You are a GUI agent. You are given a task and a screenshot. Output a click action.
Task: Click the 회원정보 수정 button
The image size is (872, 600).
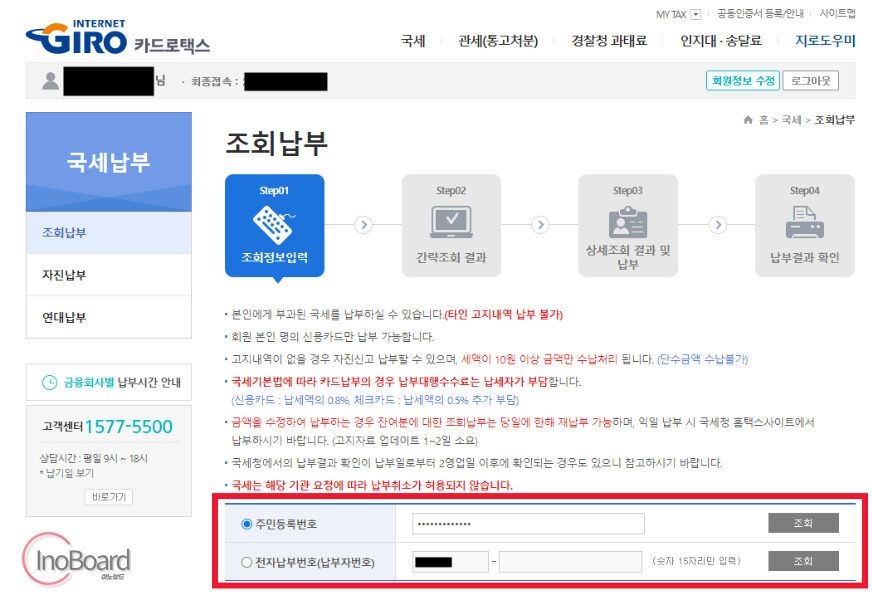pyautogui.click(x=743, y=81)
